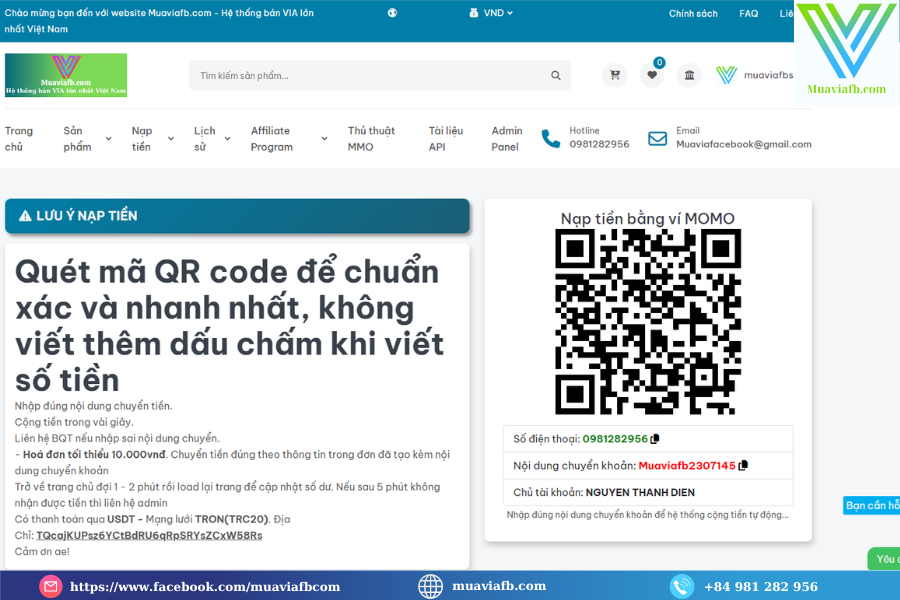
Task: Click the large Muaviafb.com corner logo
Action: pyautogui.click(x=847, y=51)
